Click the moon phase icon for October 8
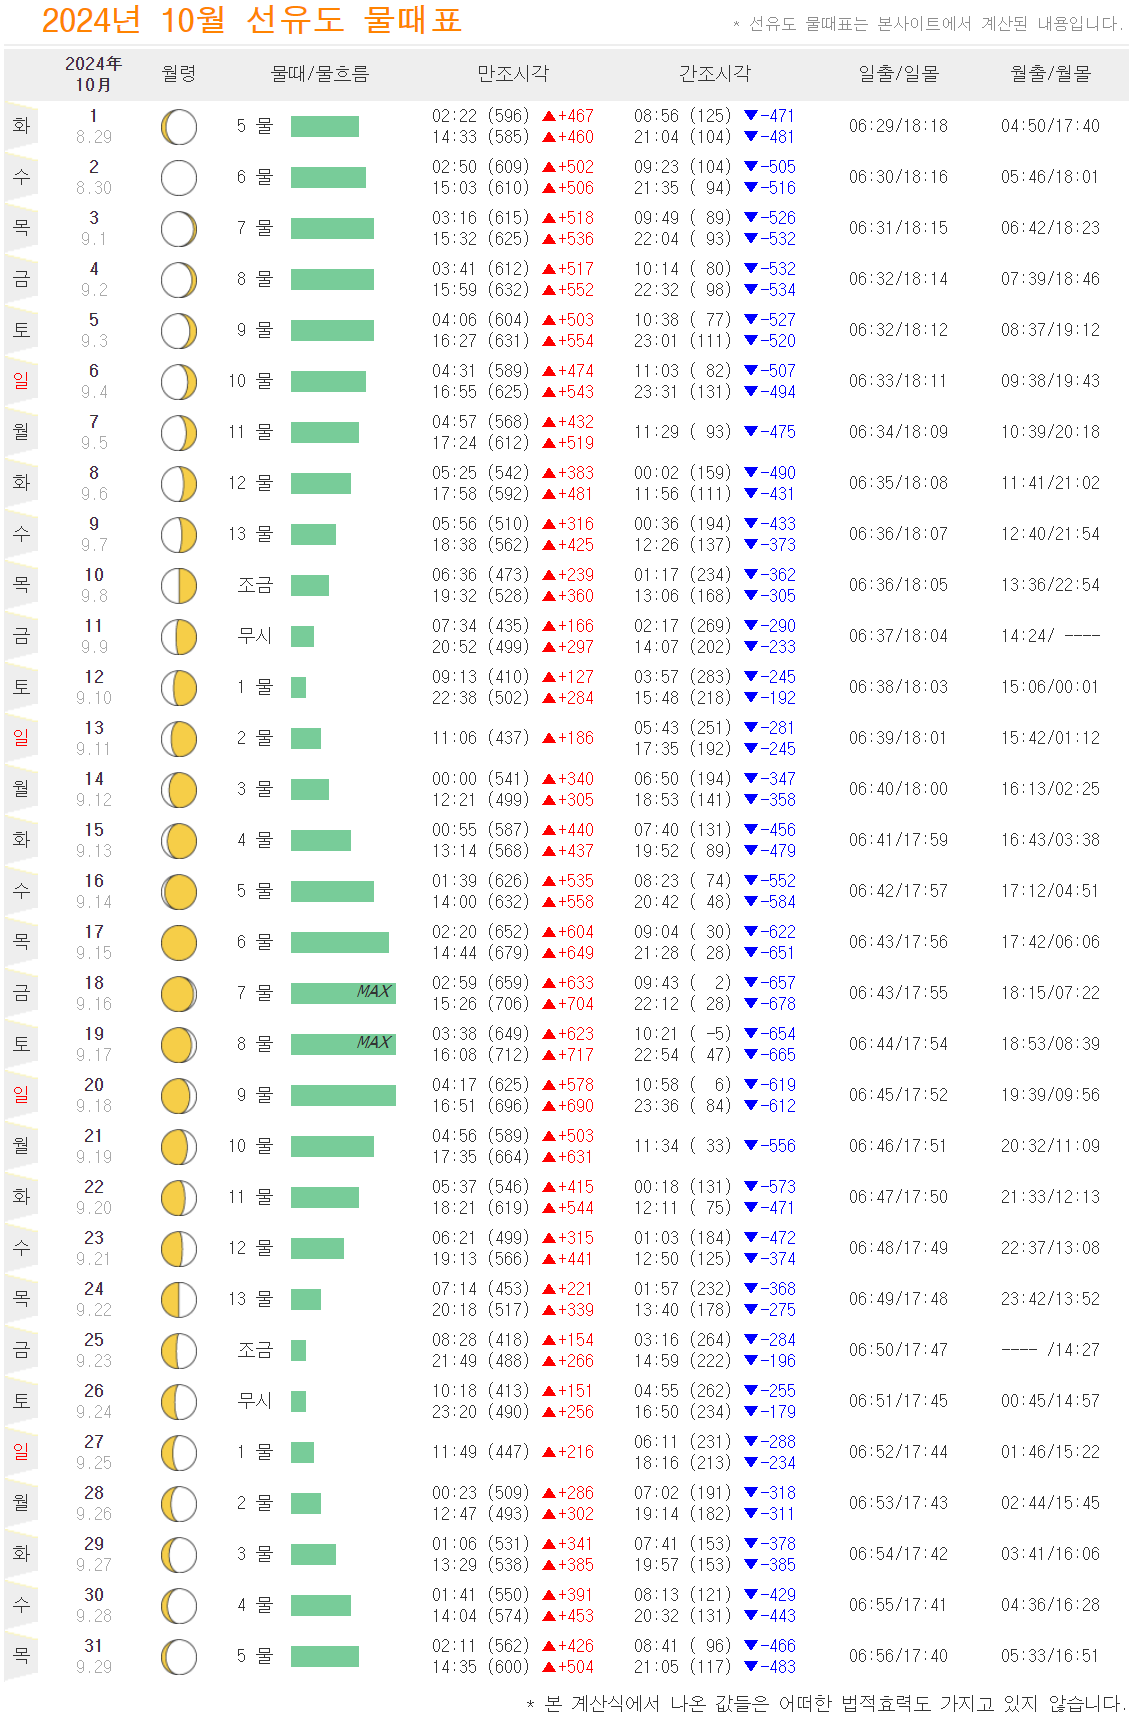 179,484
